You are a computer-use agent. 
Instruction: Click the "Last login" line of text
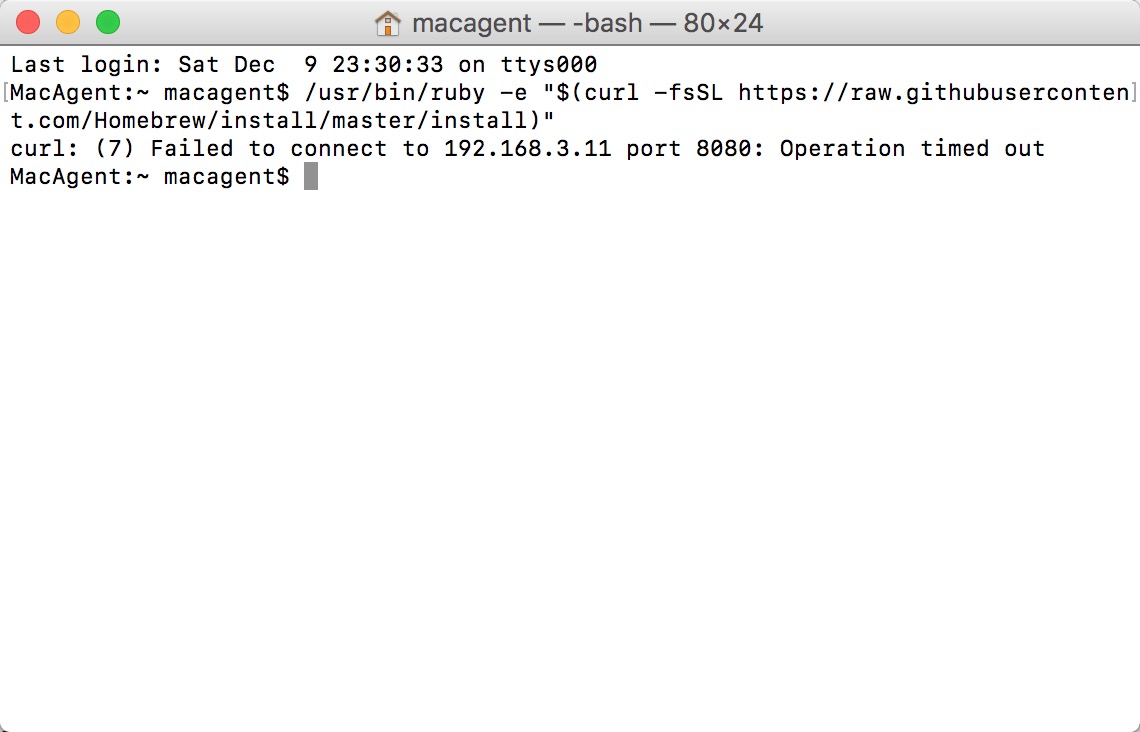(304, 65)
